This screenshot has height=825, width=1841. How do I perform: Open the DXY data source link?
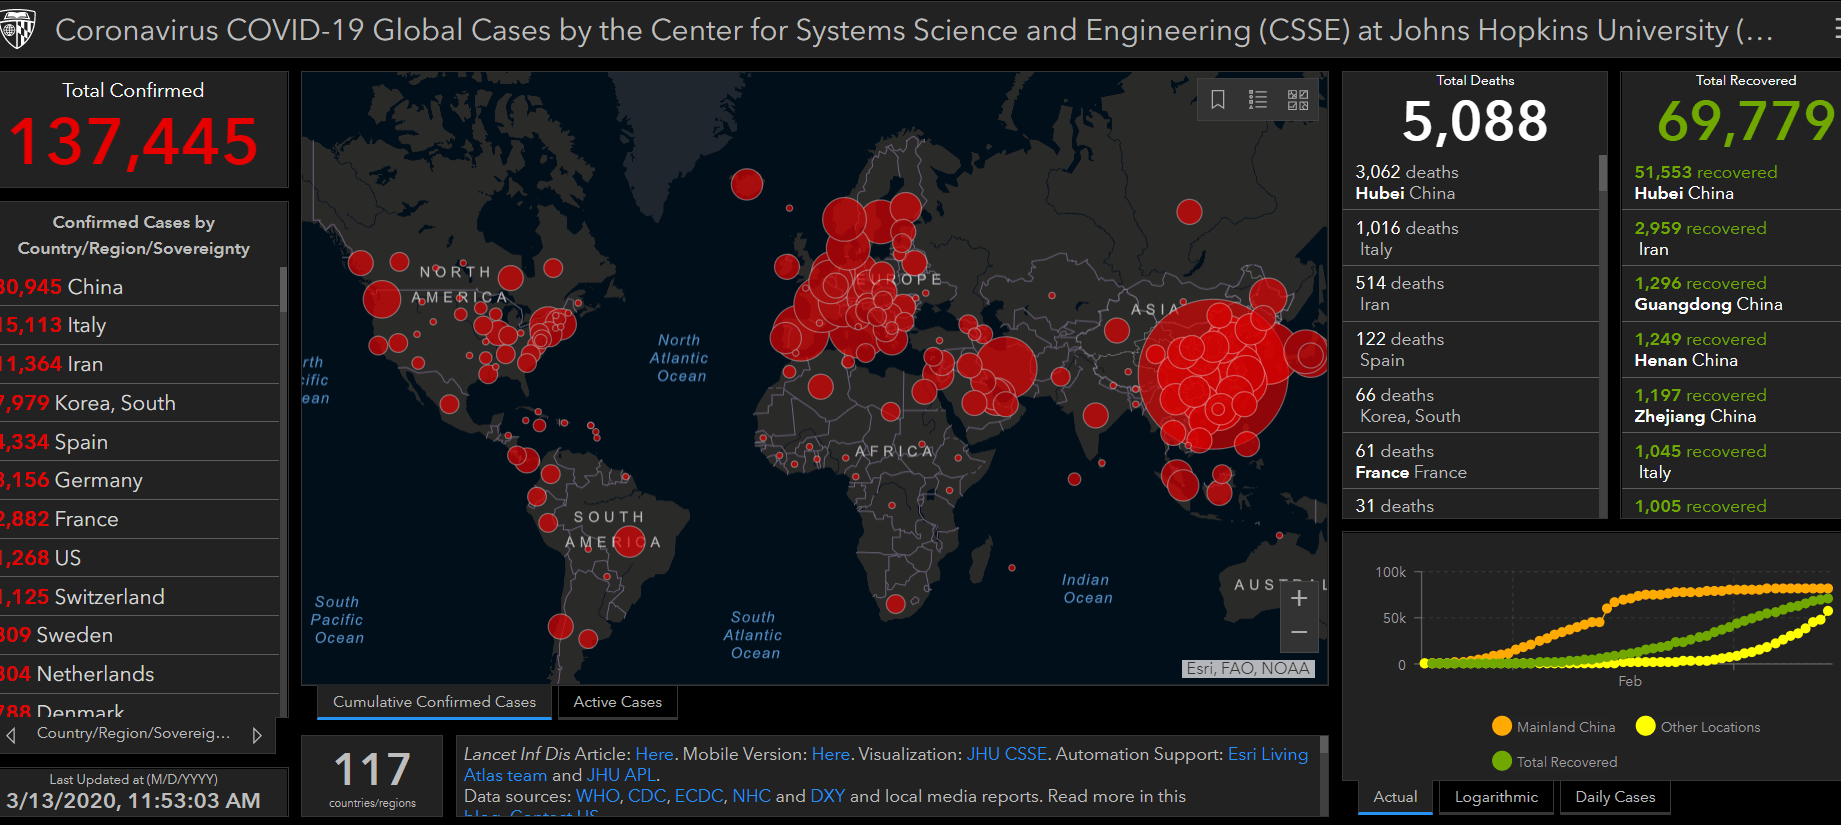point(827,796)
